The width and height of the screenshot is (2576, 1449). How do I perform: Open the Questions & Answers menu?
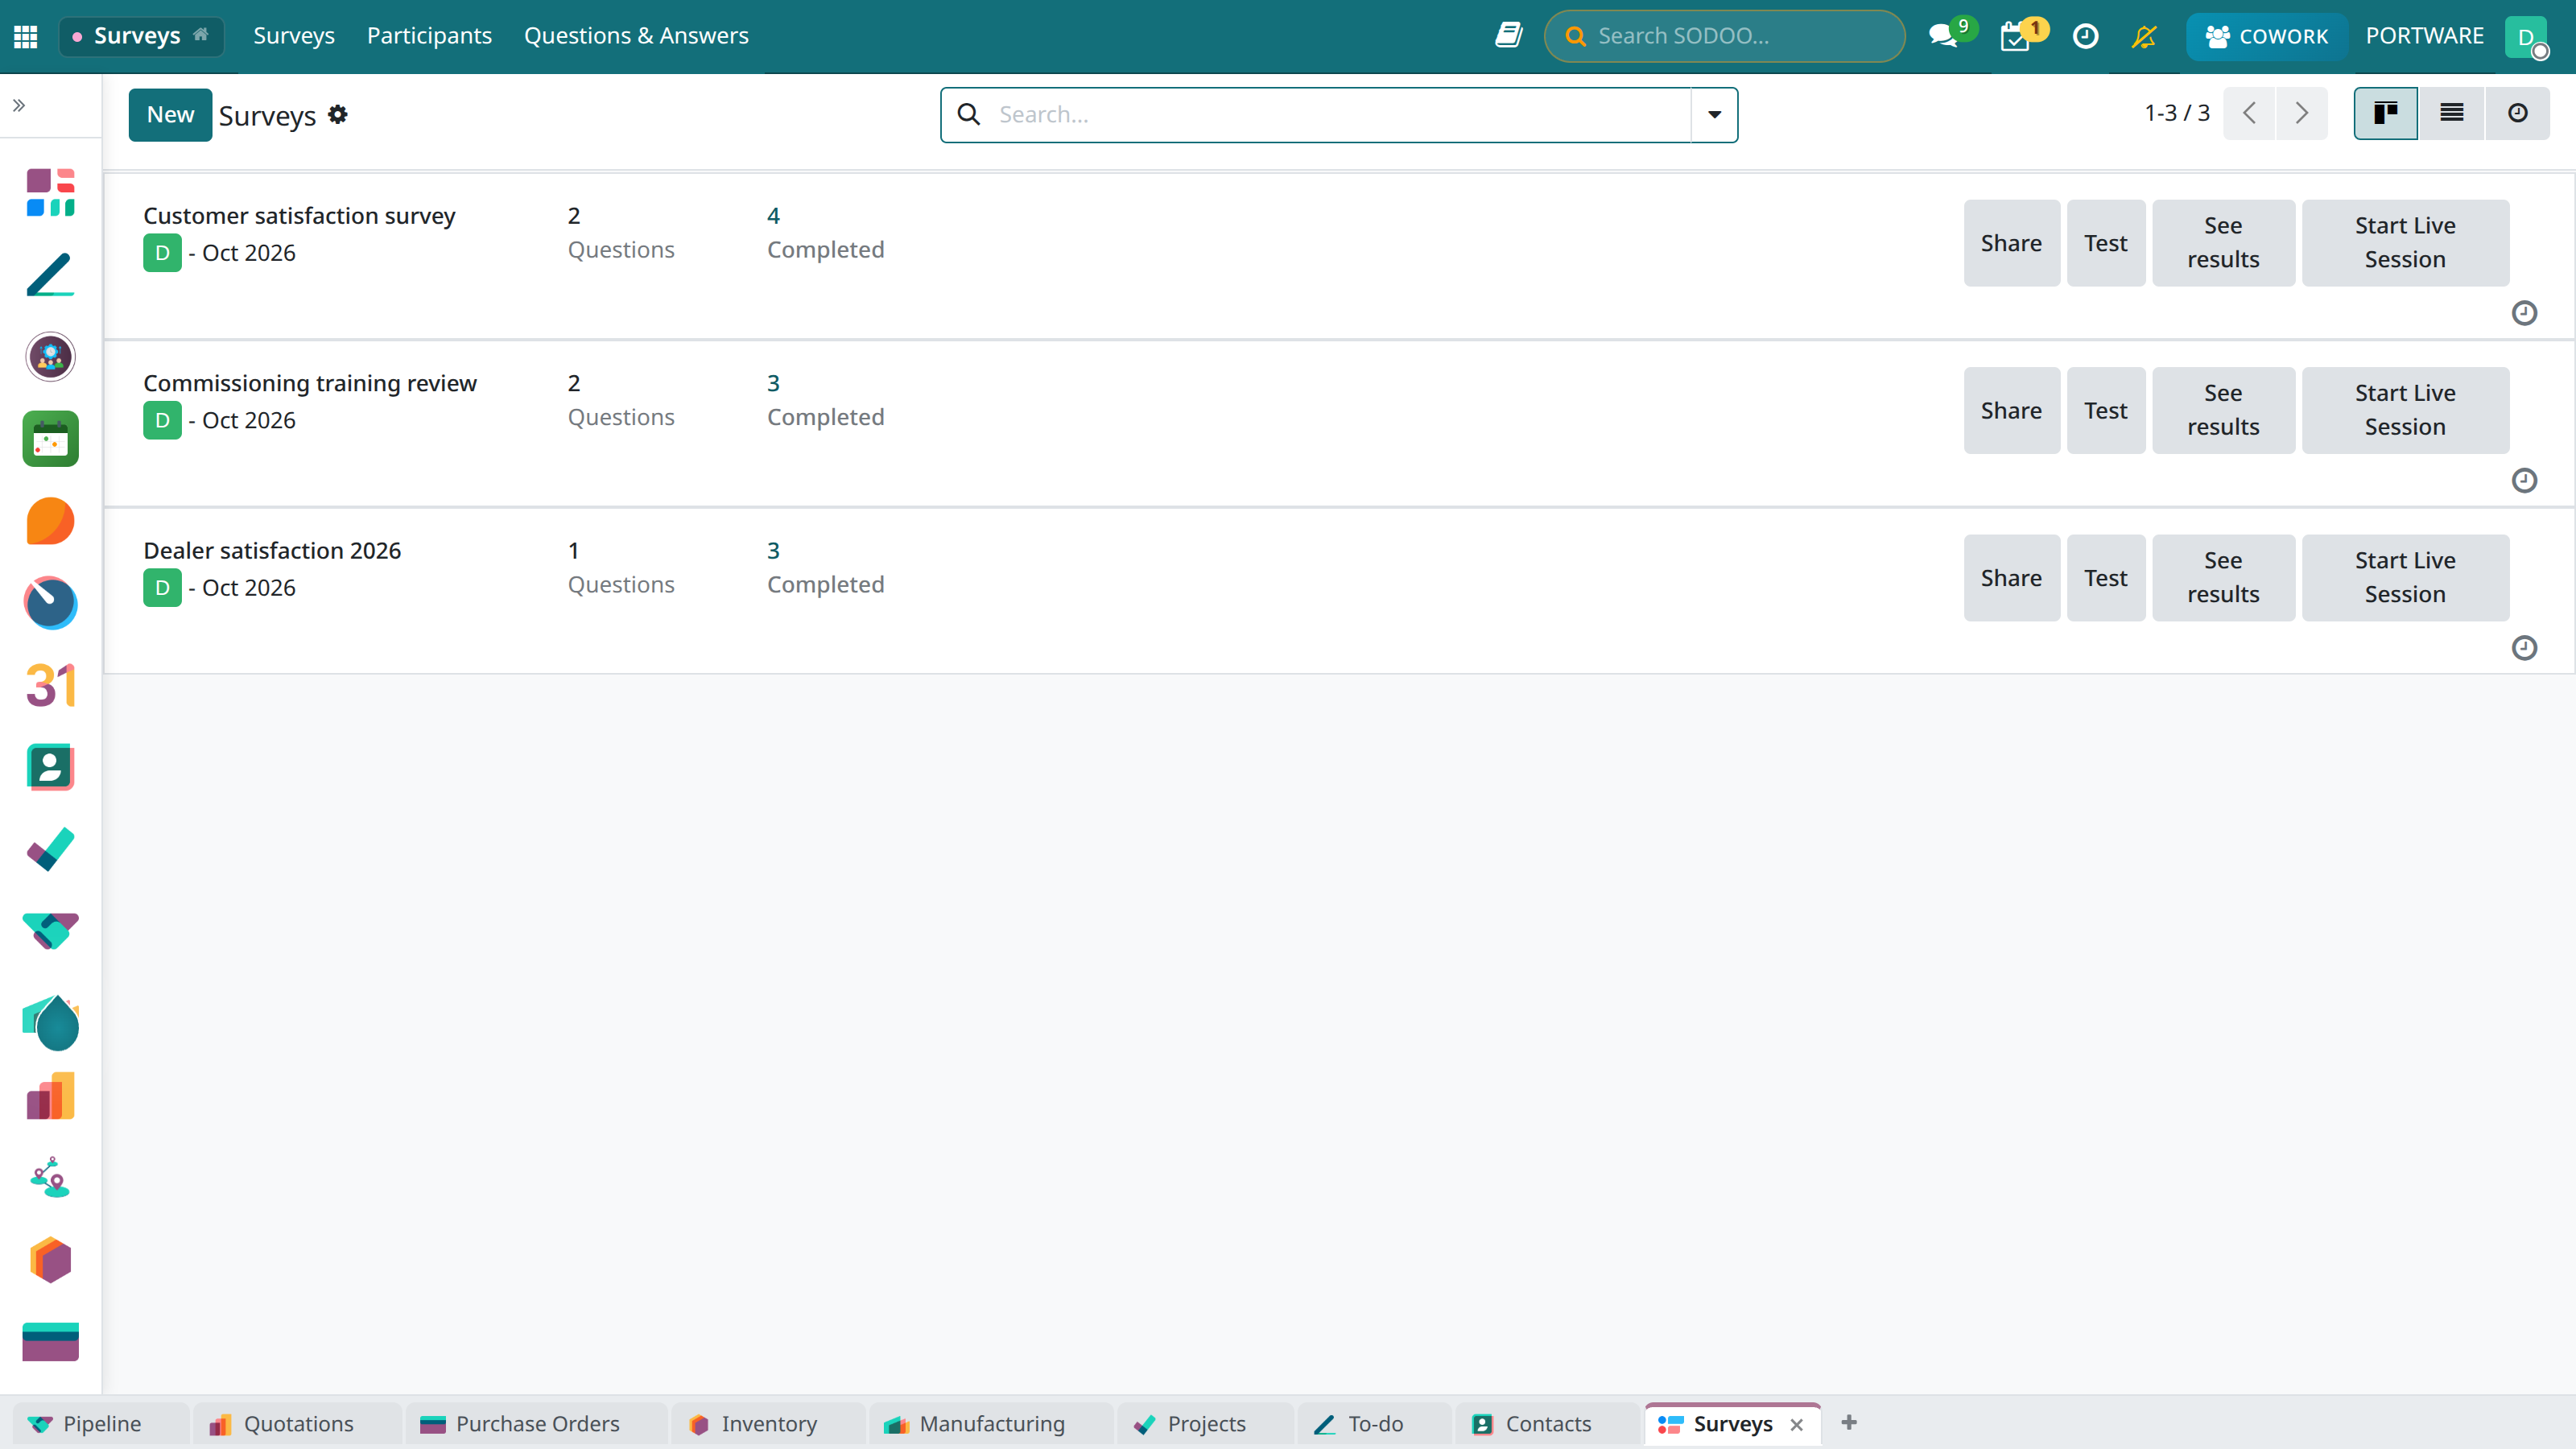[x=636, y=36]
